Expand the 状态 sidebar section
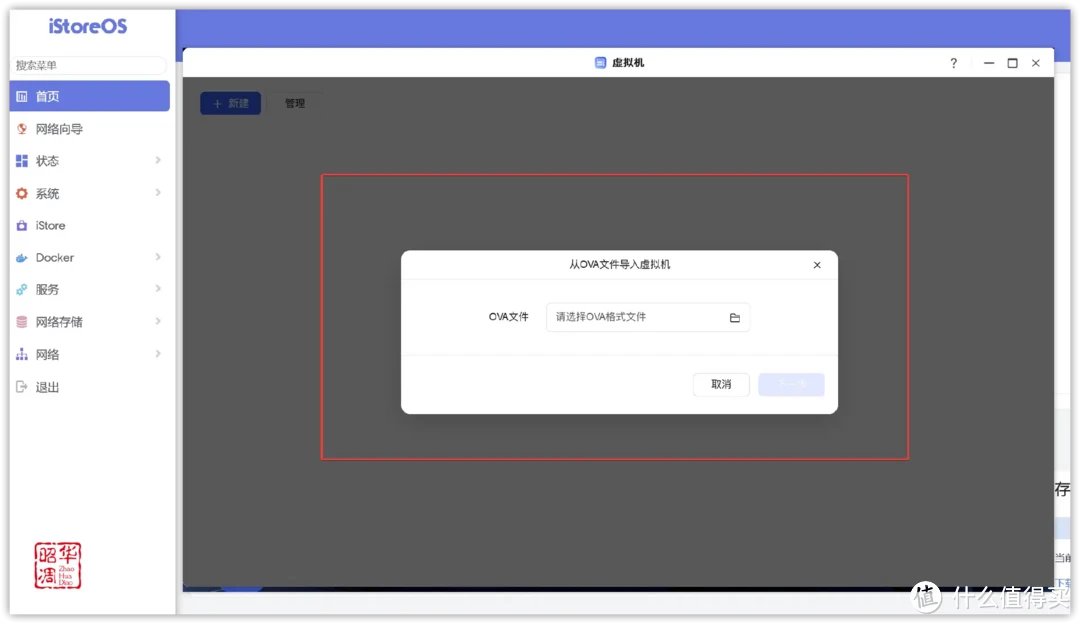Screen dimensions: 1080x624 coord(158,160)
